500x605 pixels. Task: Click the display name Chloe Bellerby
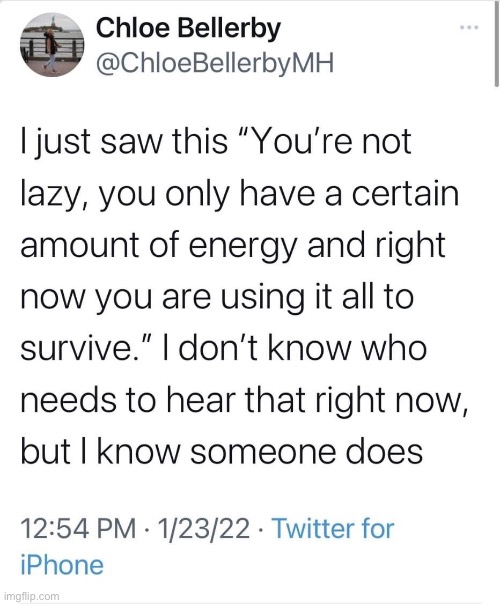pyautogui.click(x=188, y=29)
